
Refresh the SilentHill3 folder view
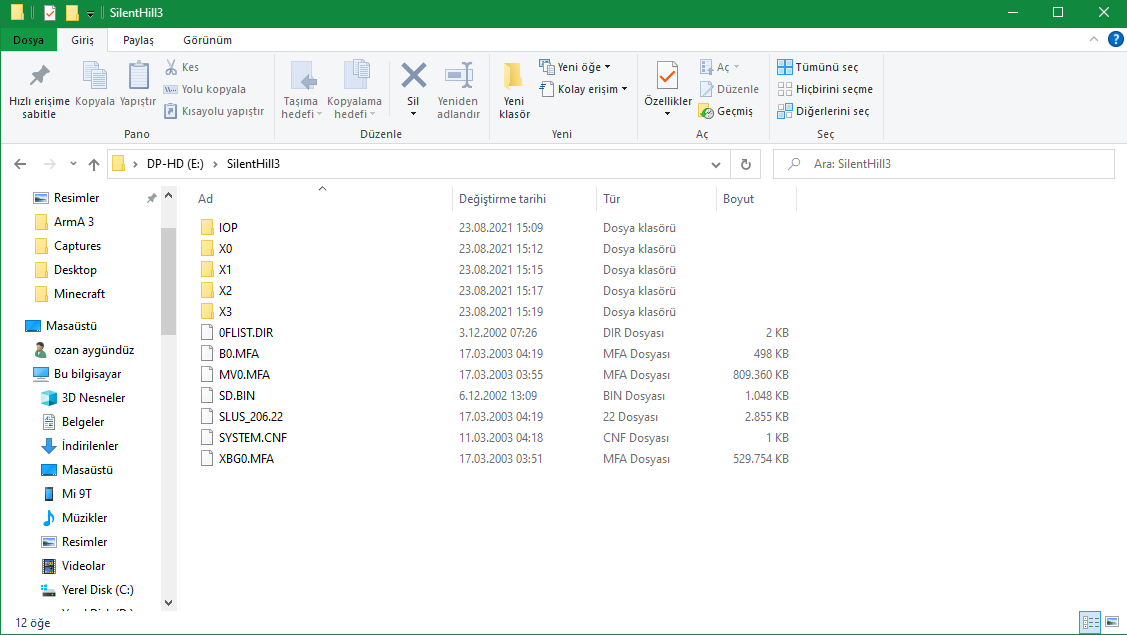coord(745,165)
